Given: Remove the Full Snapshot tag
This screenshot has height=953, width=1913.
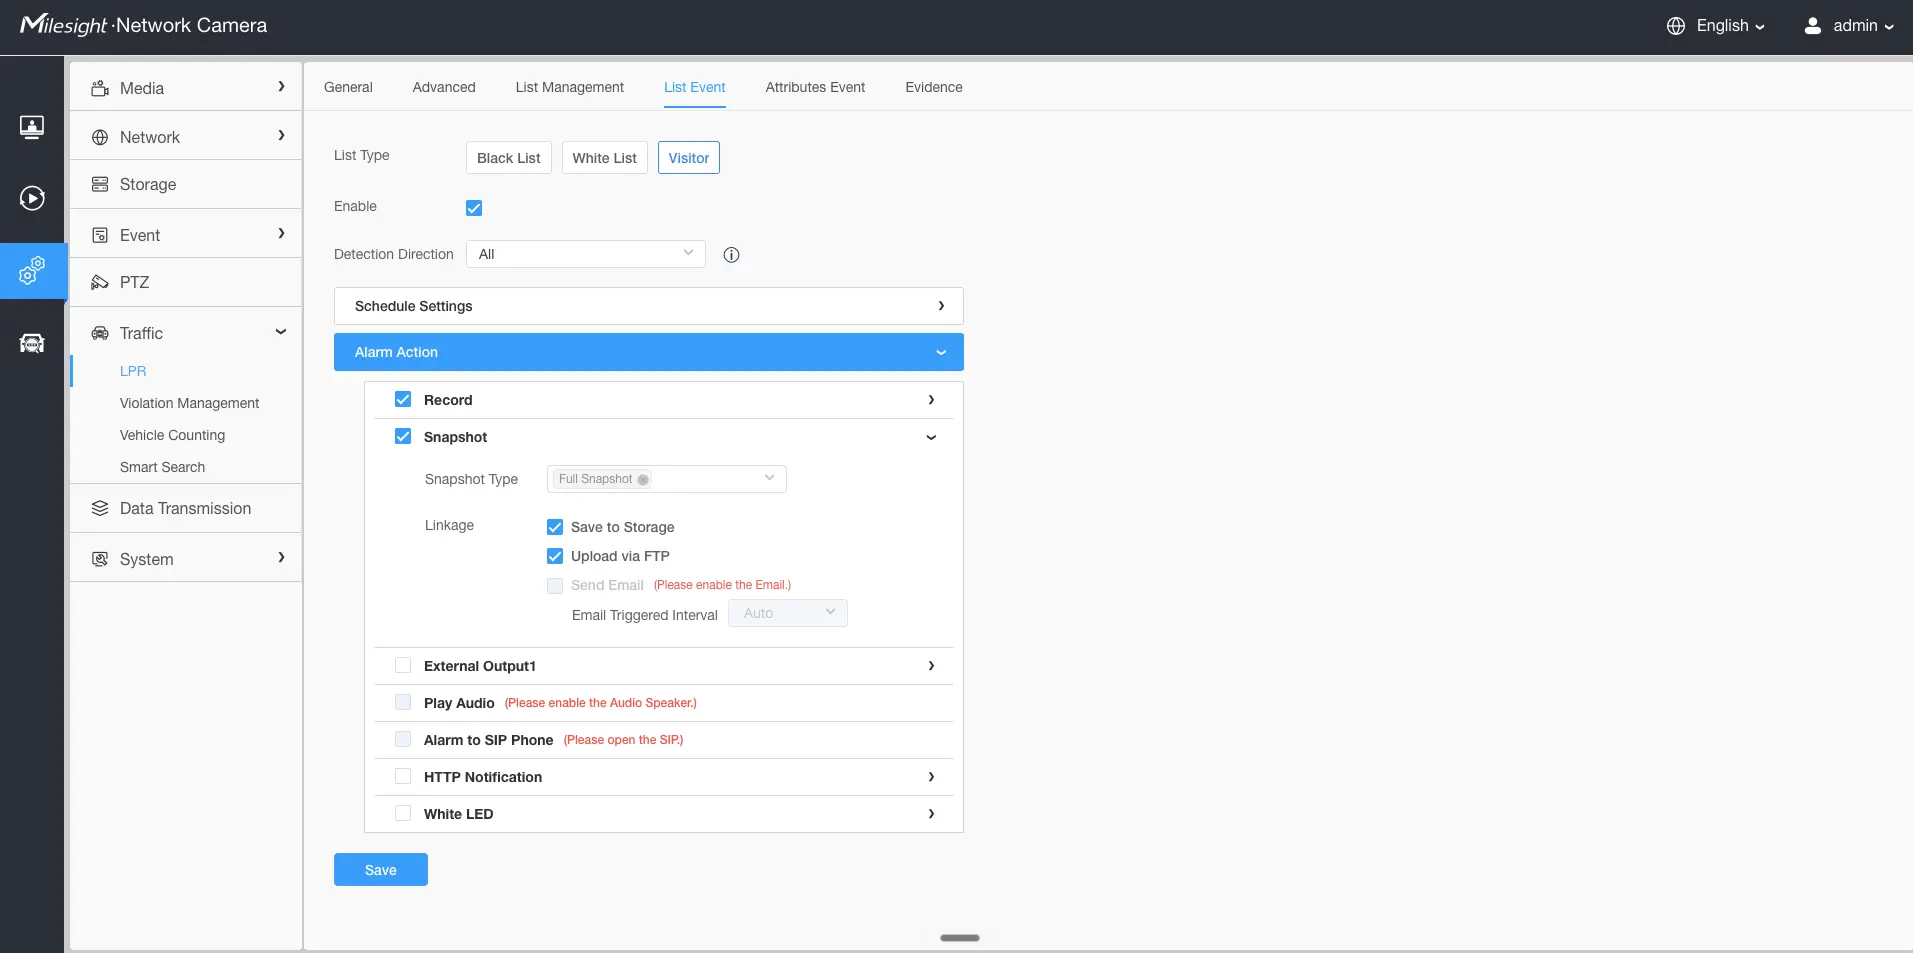Looking at the screenshot, I should (643, 480).
